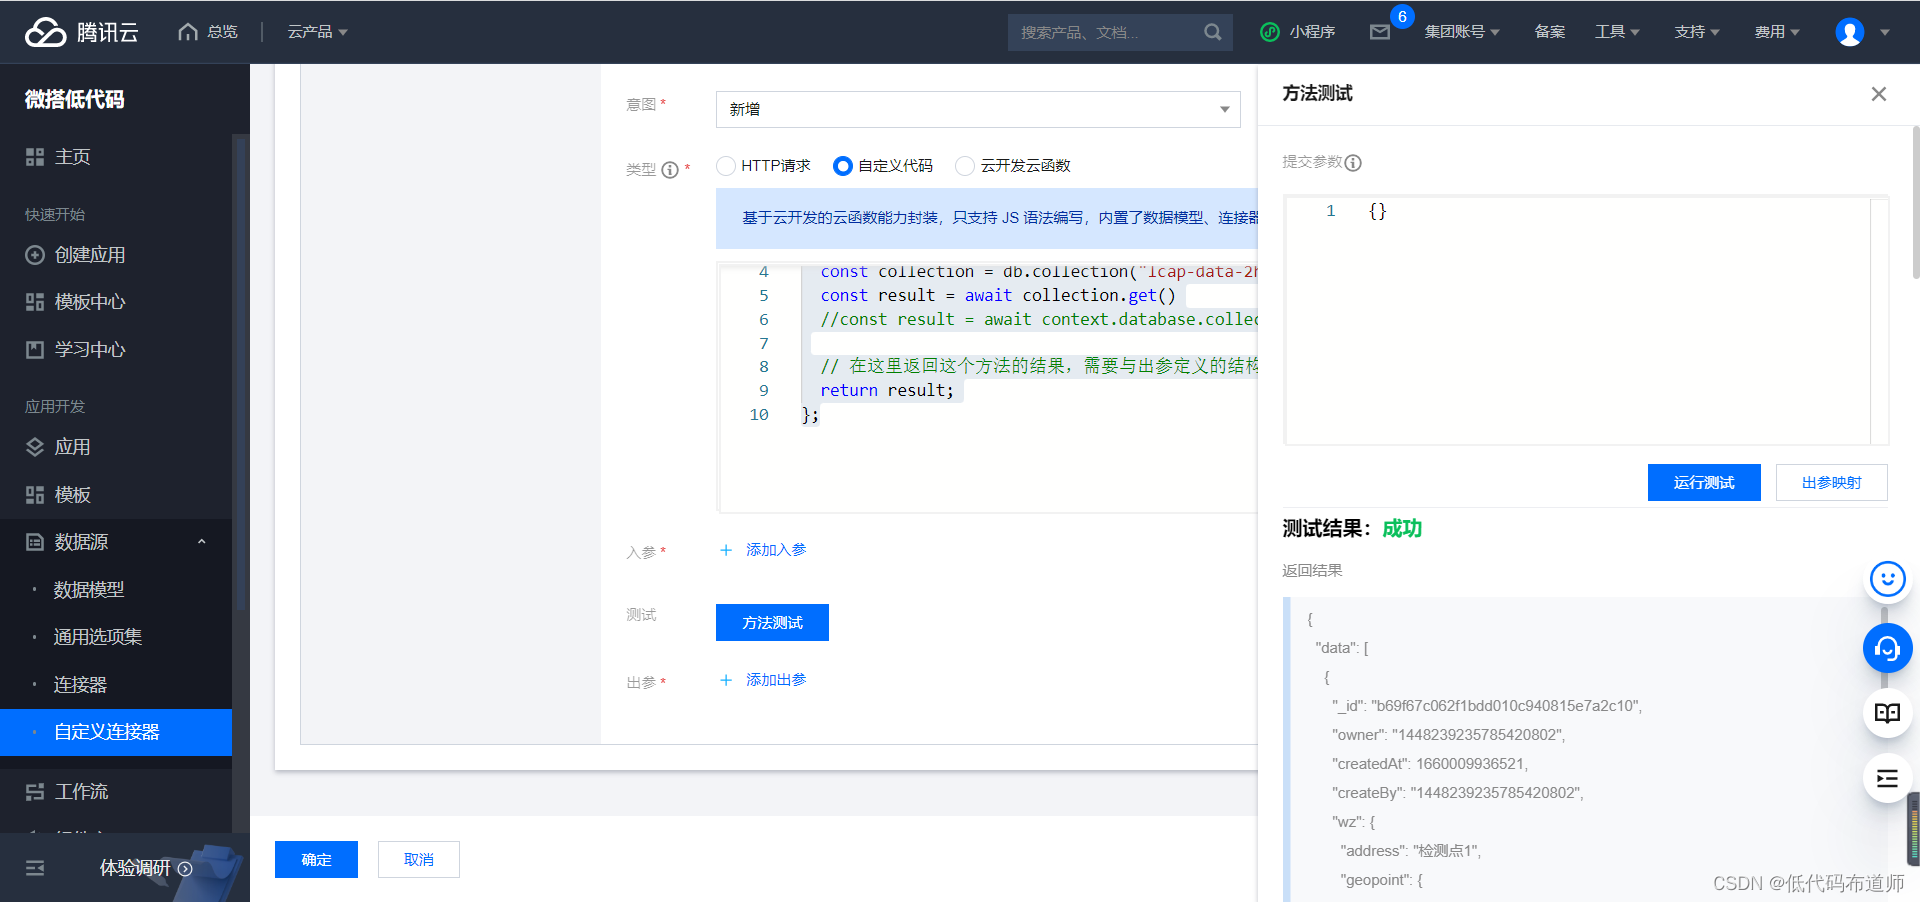Click the 主页 grid icon
Viewport: 1920px width, 902px height.
coord(35,157)
